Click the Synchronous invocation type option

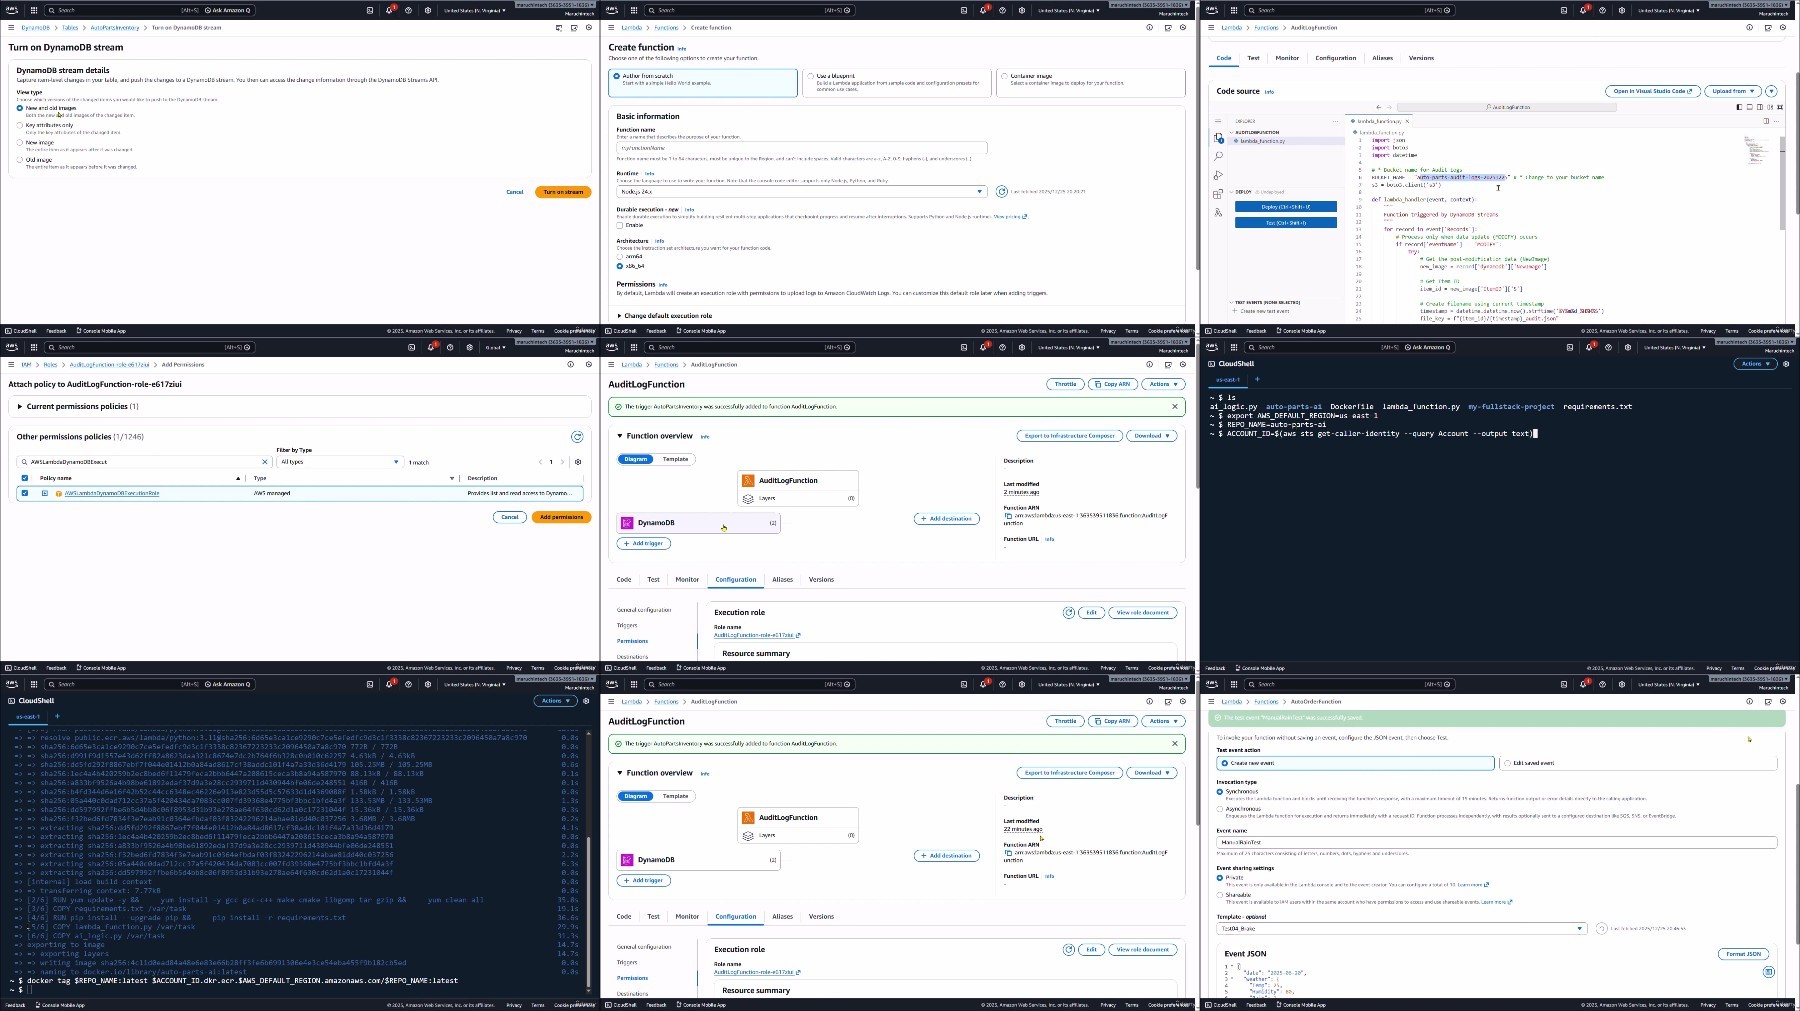point(1220,792)
